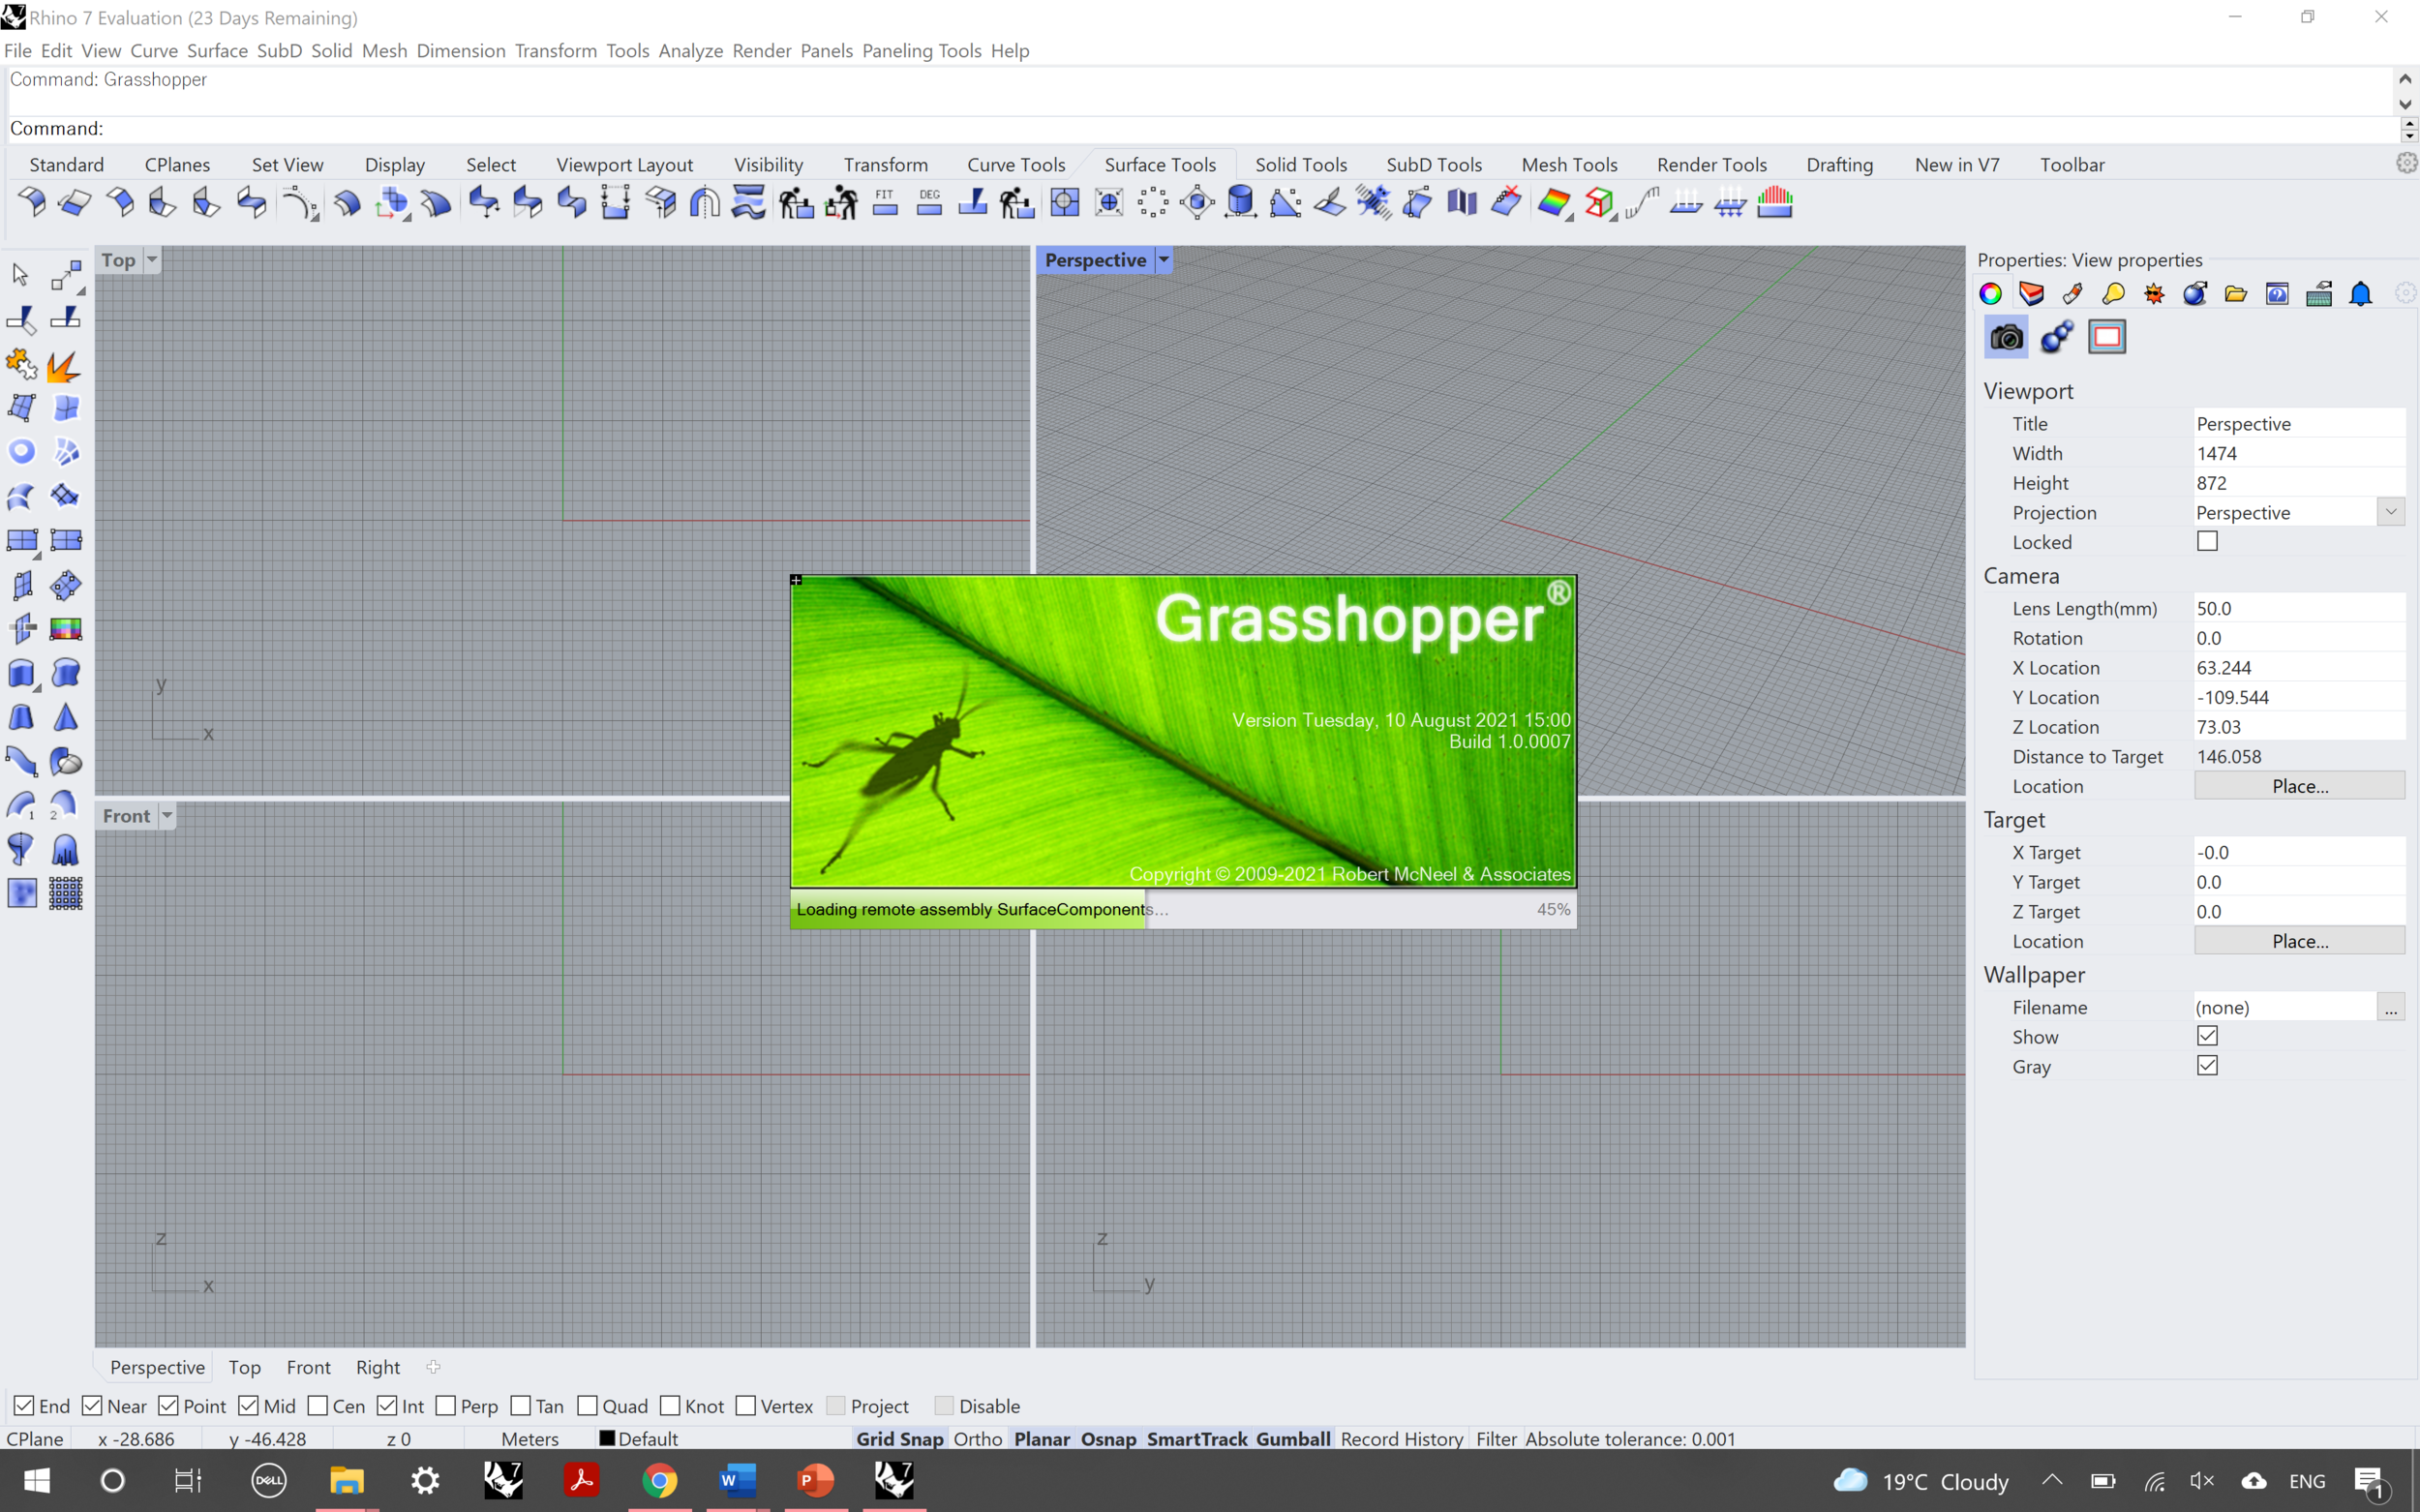
Task: Open the Projection dropdown in Properties
Action: (2391, 511)
